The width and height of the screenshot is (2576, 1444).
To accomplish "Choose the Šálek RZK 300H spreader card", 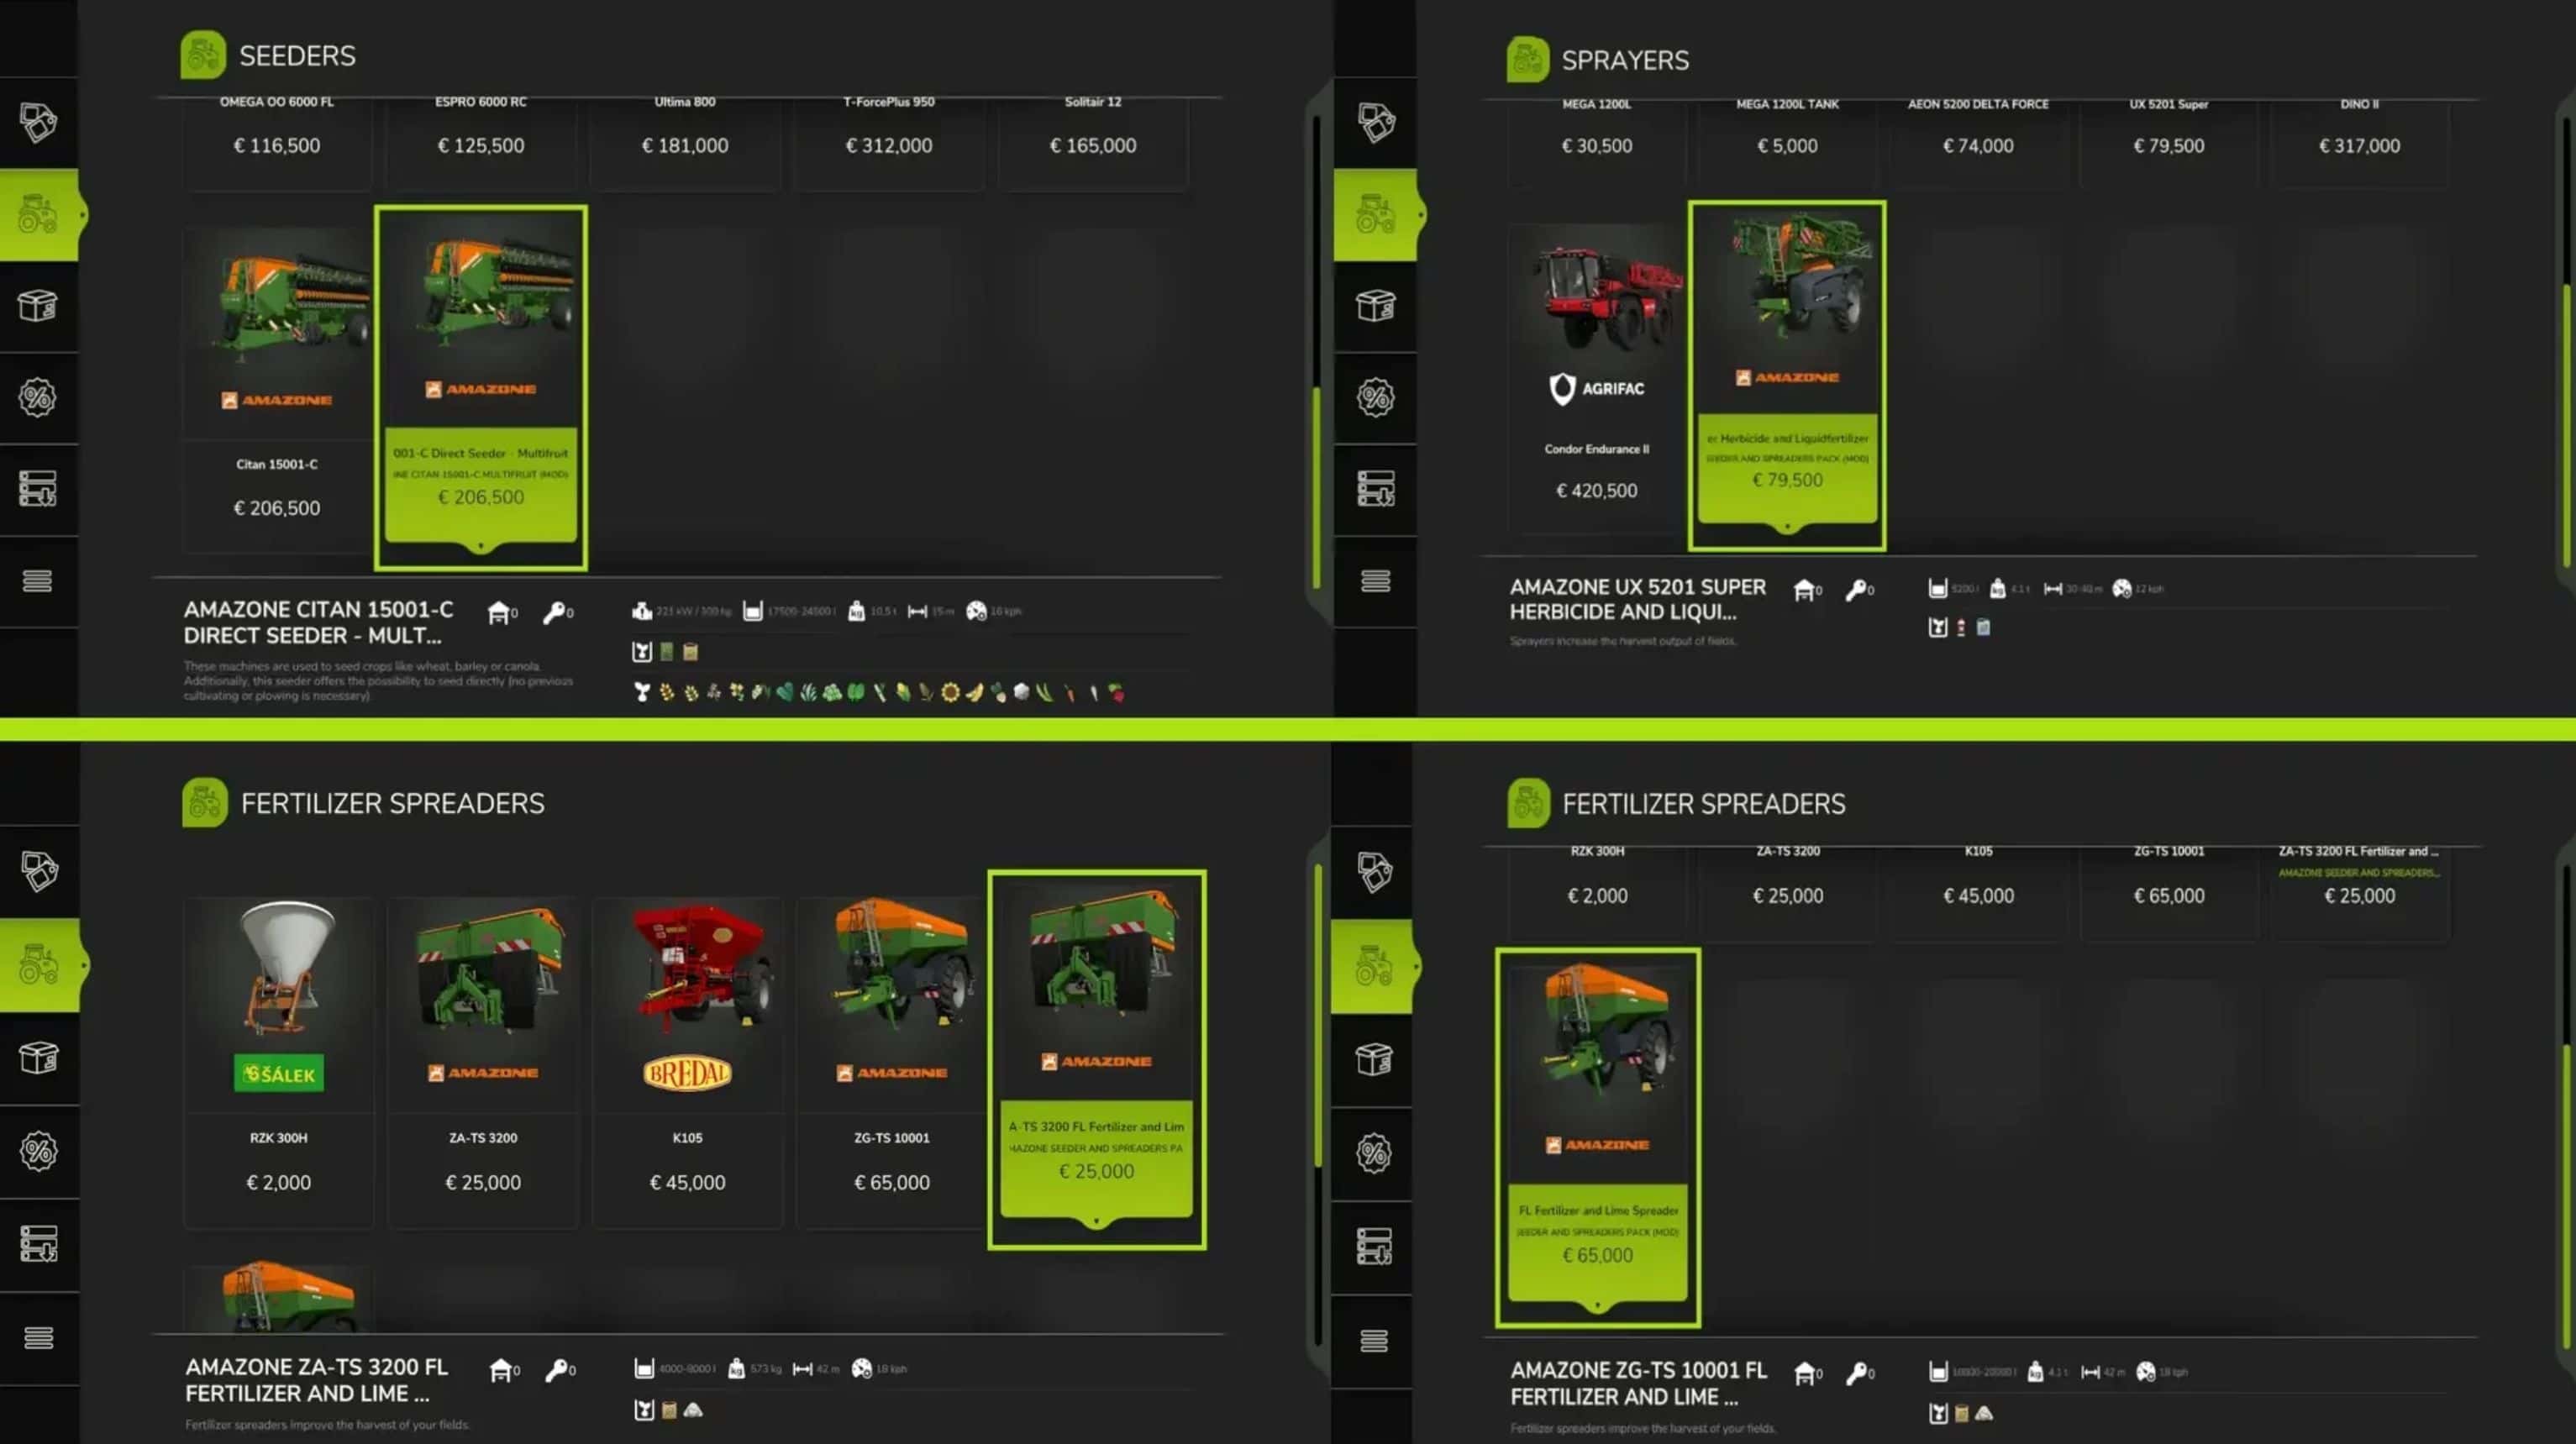I will click(278, 1062).
